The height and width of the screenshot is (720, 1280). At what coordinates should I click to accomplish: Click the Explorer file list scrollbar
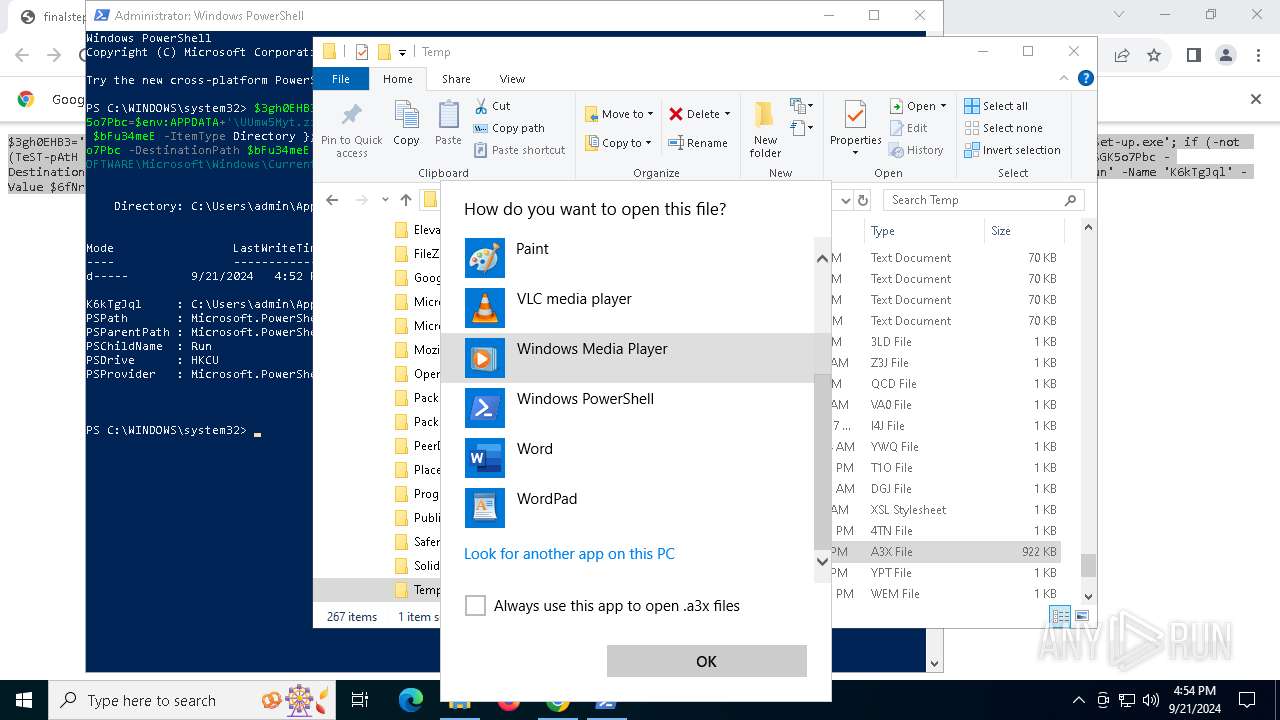click(1088, 566)
